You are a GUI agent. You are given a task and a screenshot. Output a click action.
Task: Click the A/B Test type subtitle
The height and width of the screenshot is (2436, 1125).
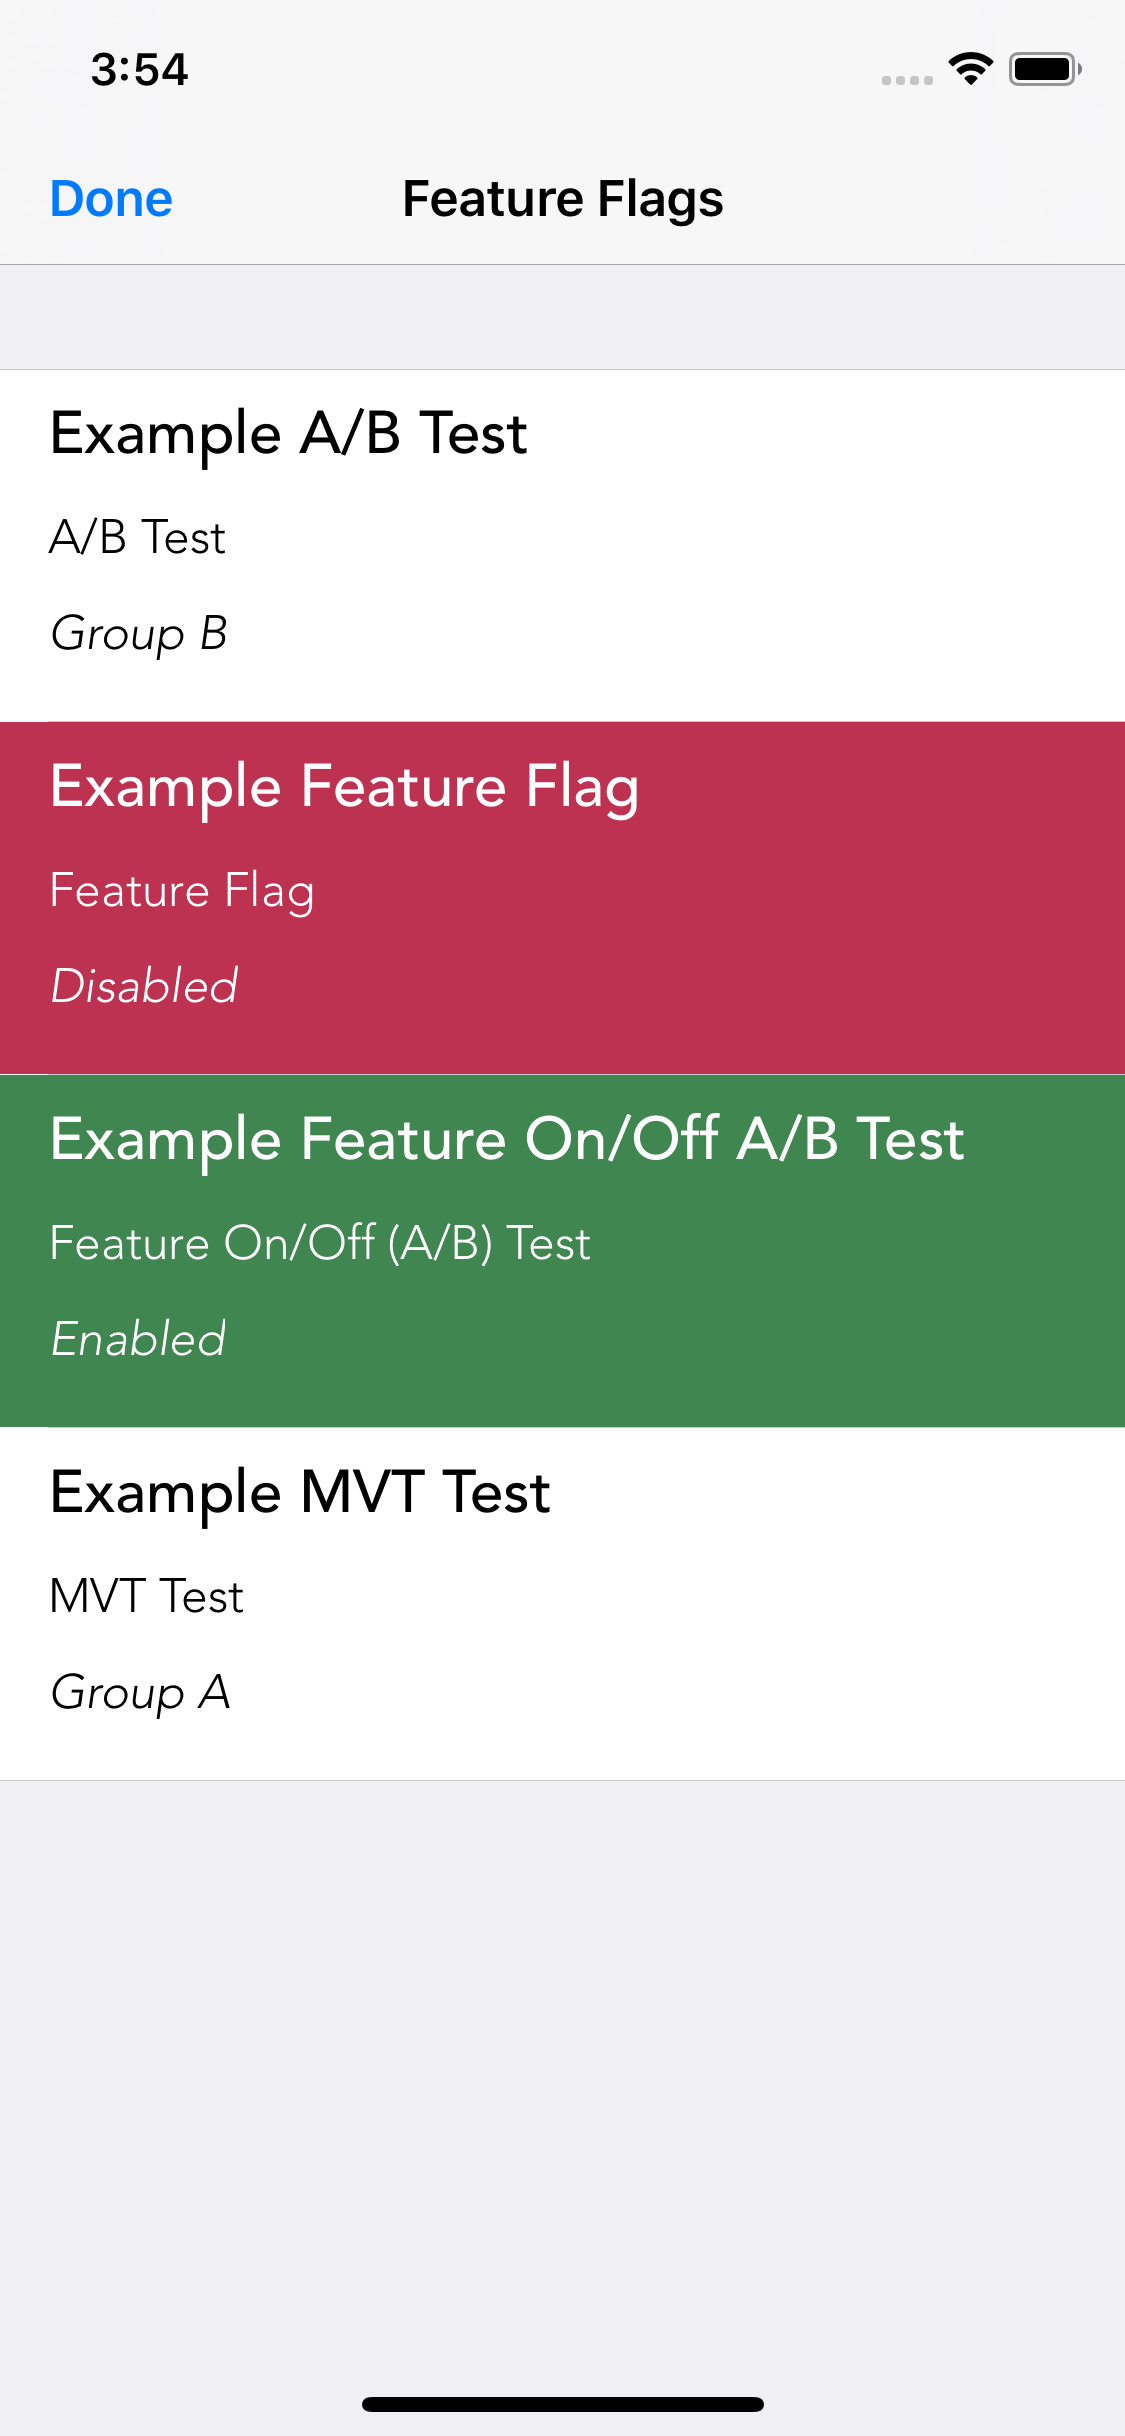pos(138,538)
